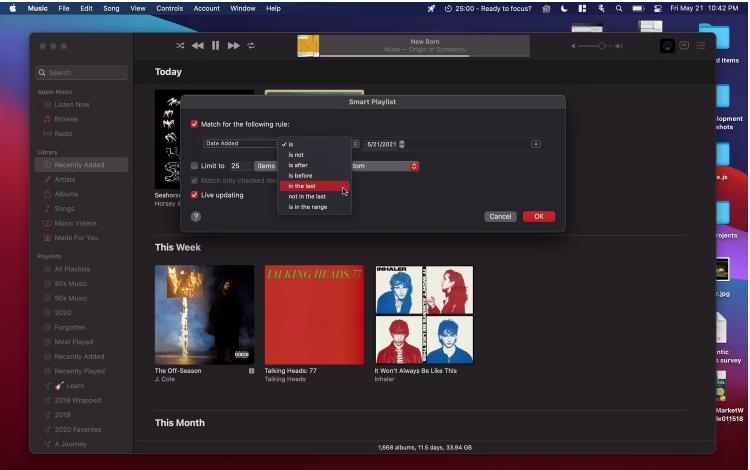
Task: Click the 5/21/2021 date field
Action: (x=381, y=144)
